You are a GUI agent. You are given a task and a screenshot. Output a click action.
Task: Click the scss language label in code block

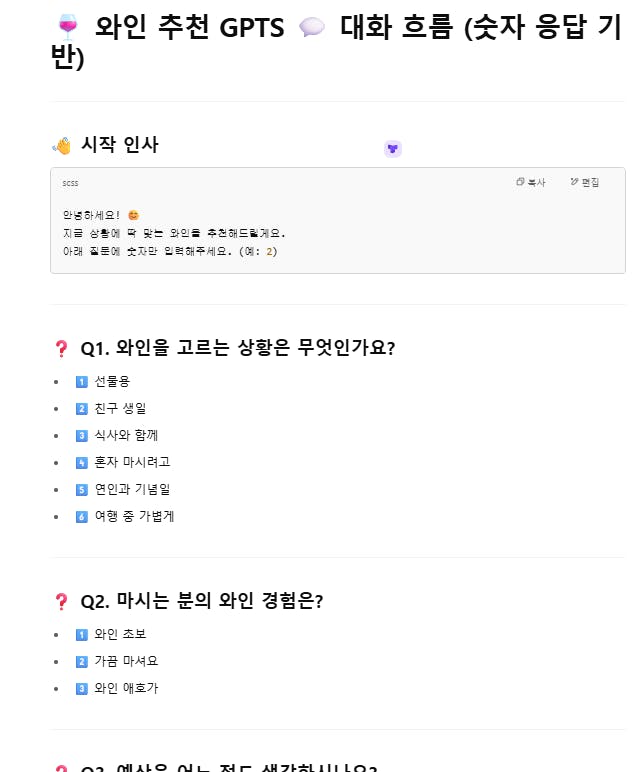(x=70, y=183)
